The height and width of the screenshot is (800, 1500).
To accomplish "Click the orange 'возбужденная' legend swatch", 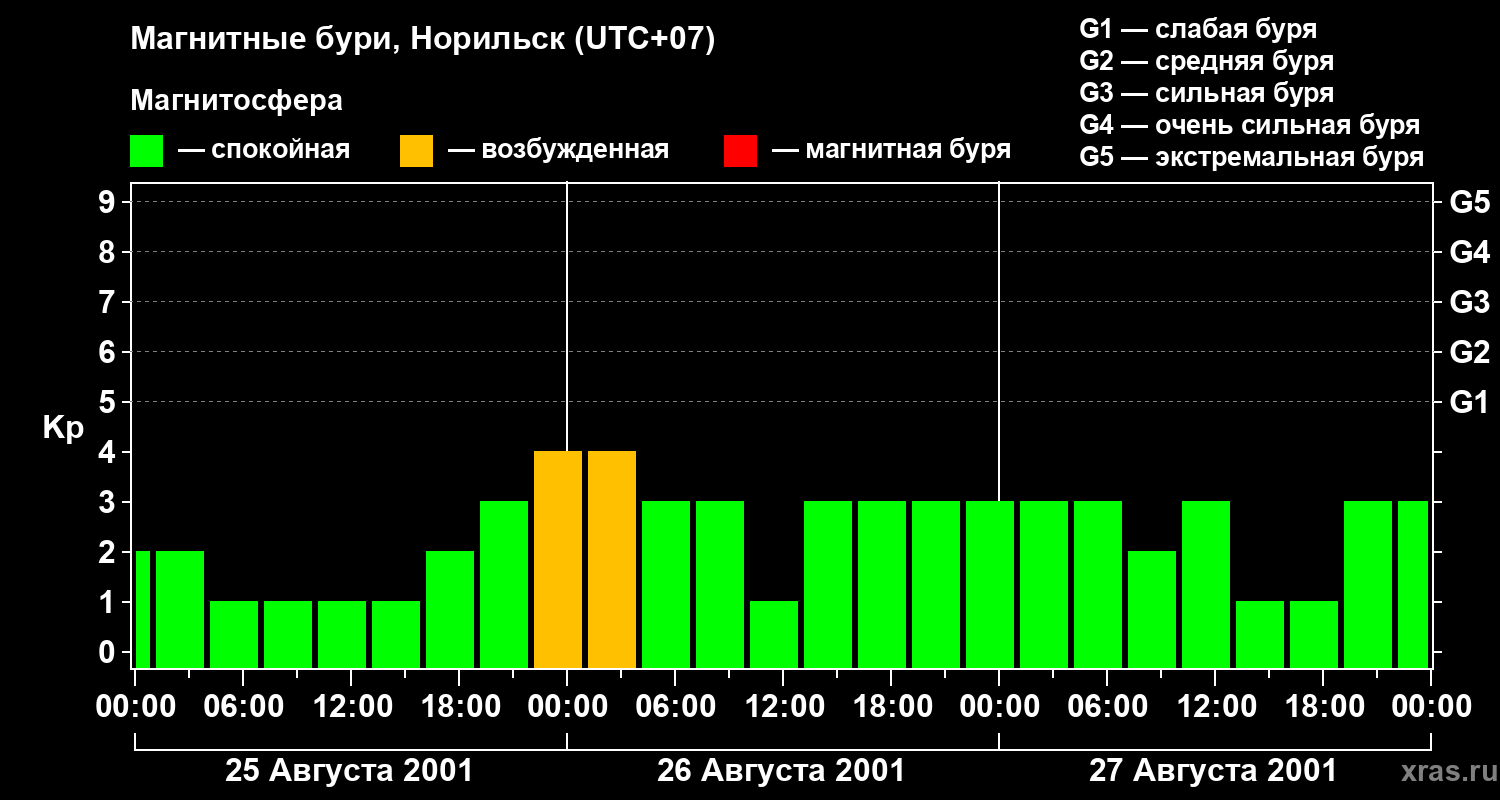I will (x=416, y=151).
